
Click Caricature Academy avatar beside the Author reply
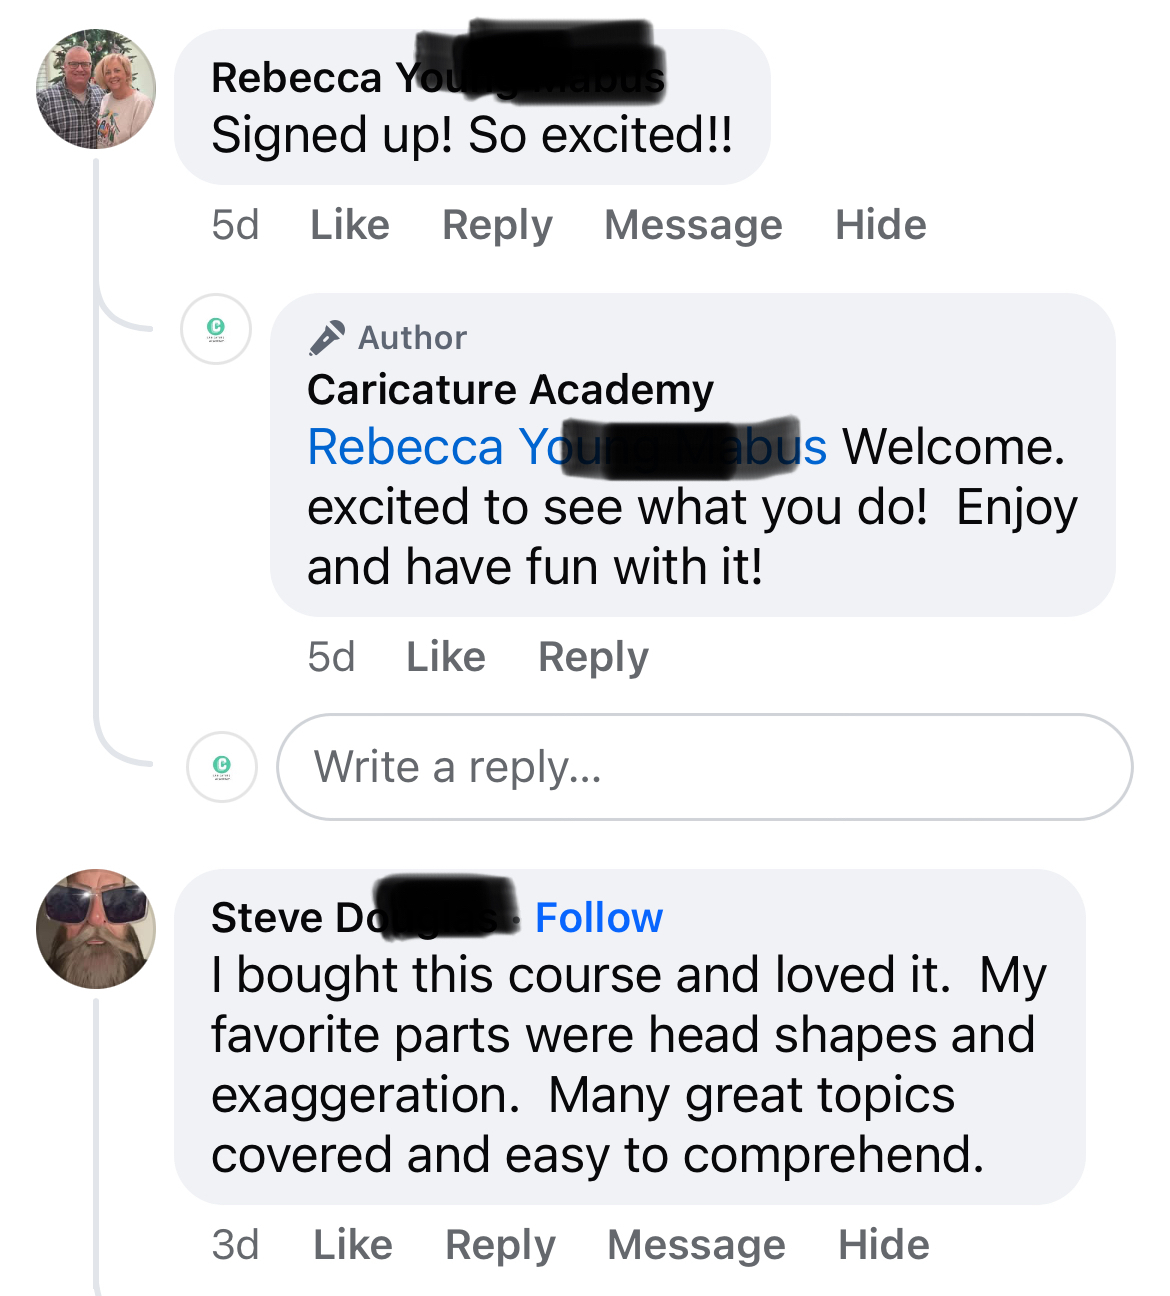(x=216, y=329)
